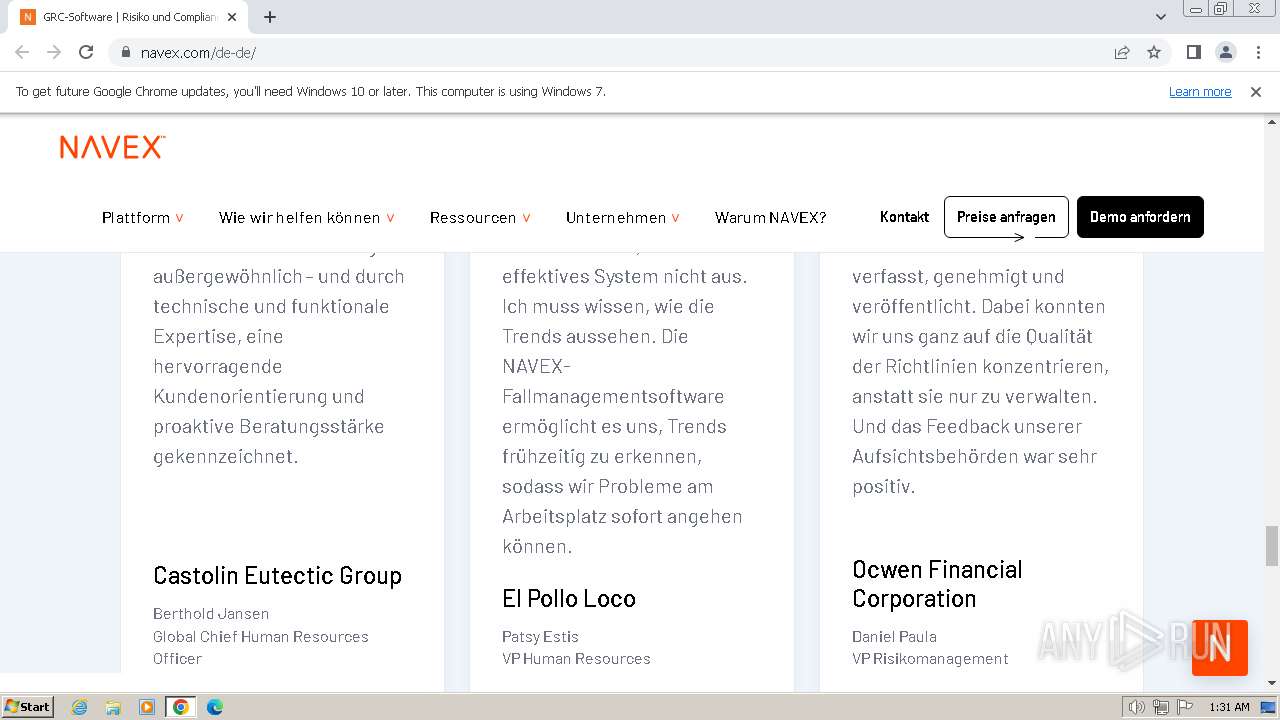The height and width of the screenshot is (720, 1280).
Task: Click Demo anfordern button
Action: [x=1140, y=217]
